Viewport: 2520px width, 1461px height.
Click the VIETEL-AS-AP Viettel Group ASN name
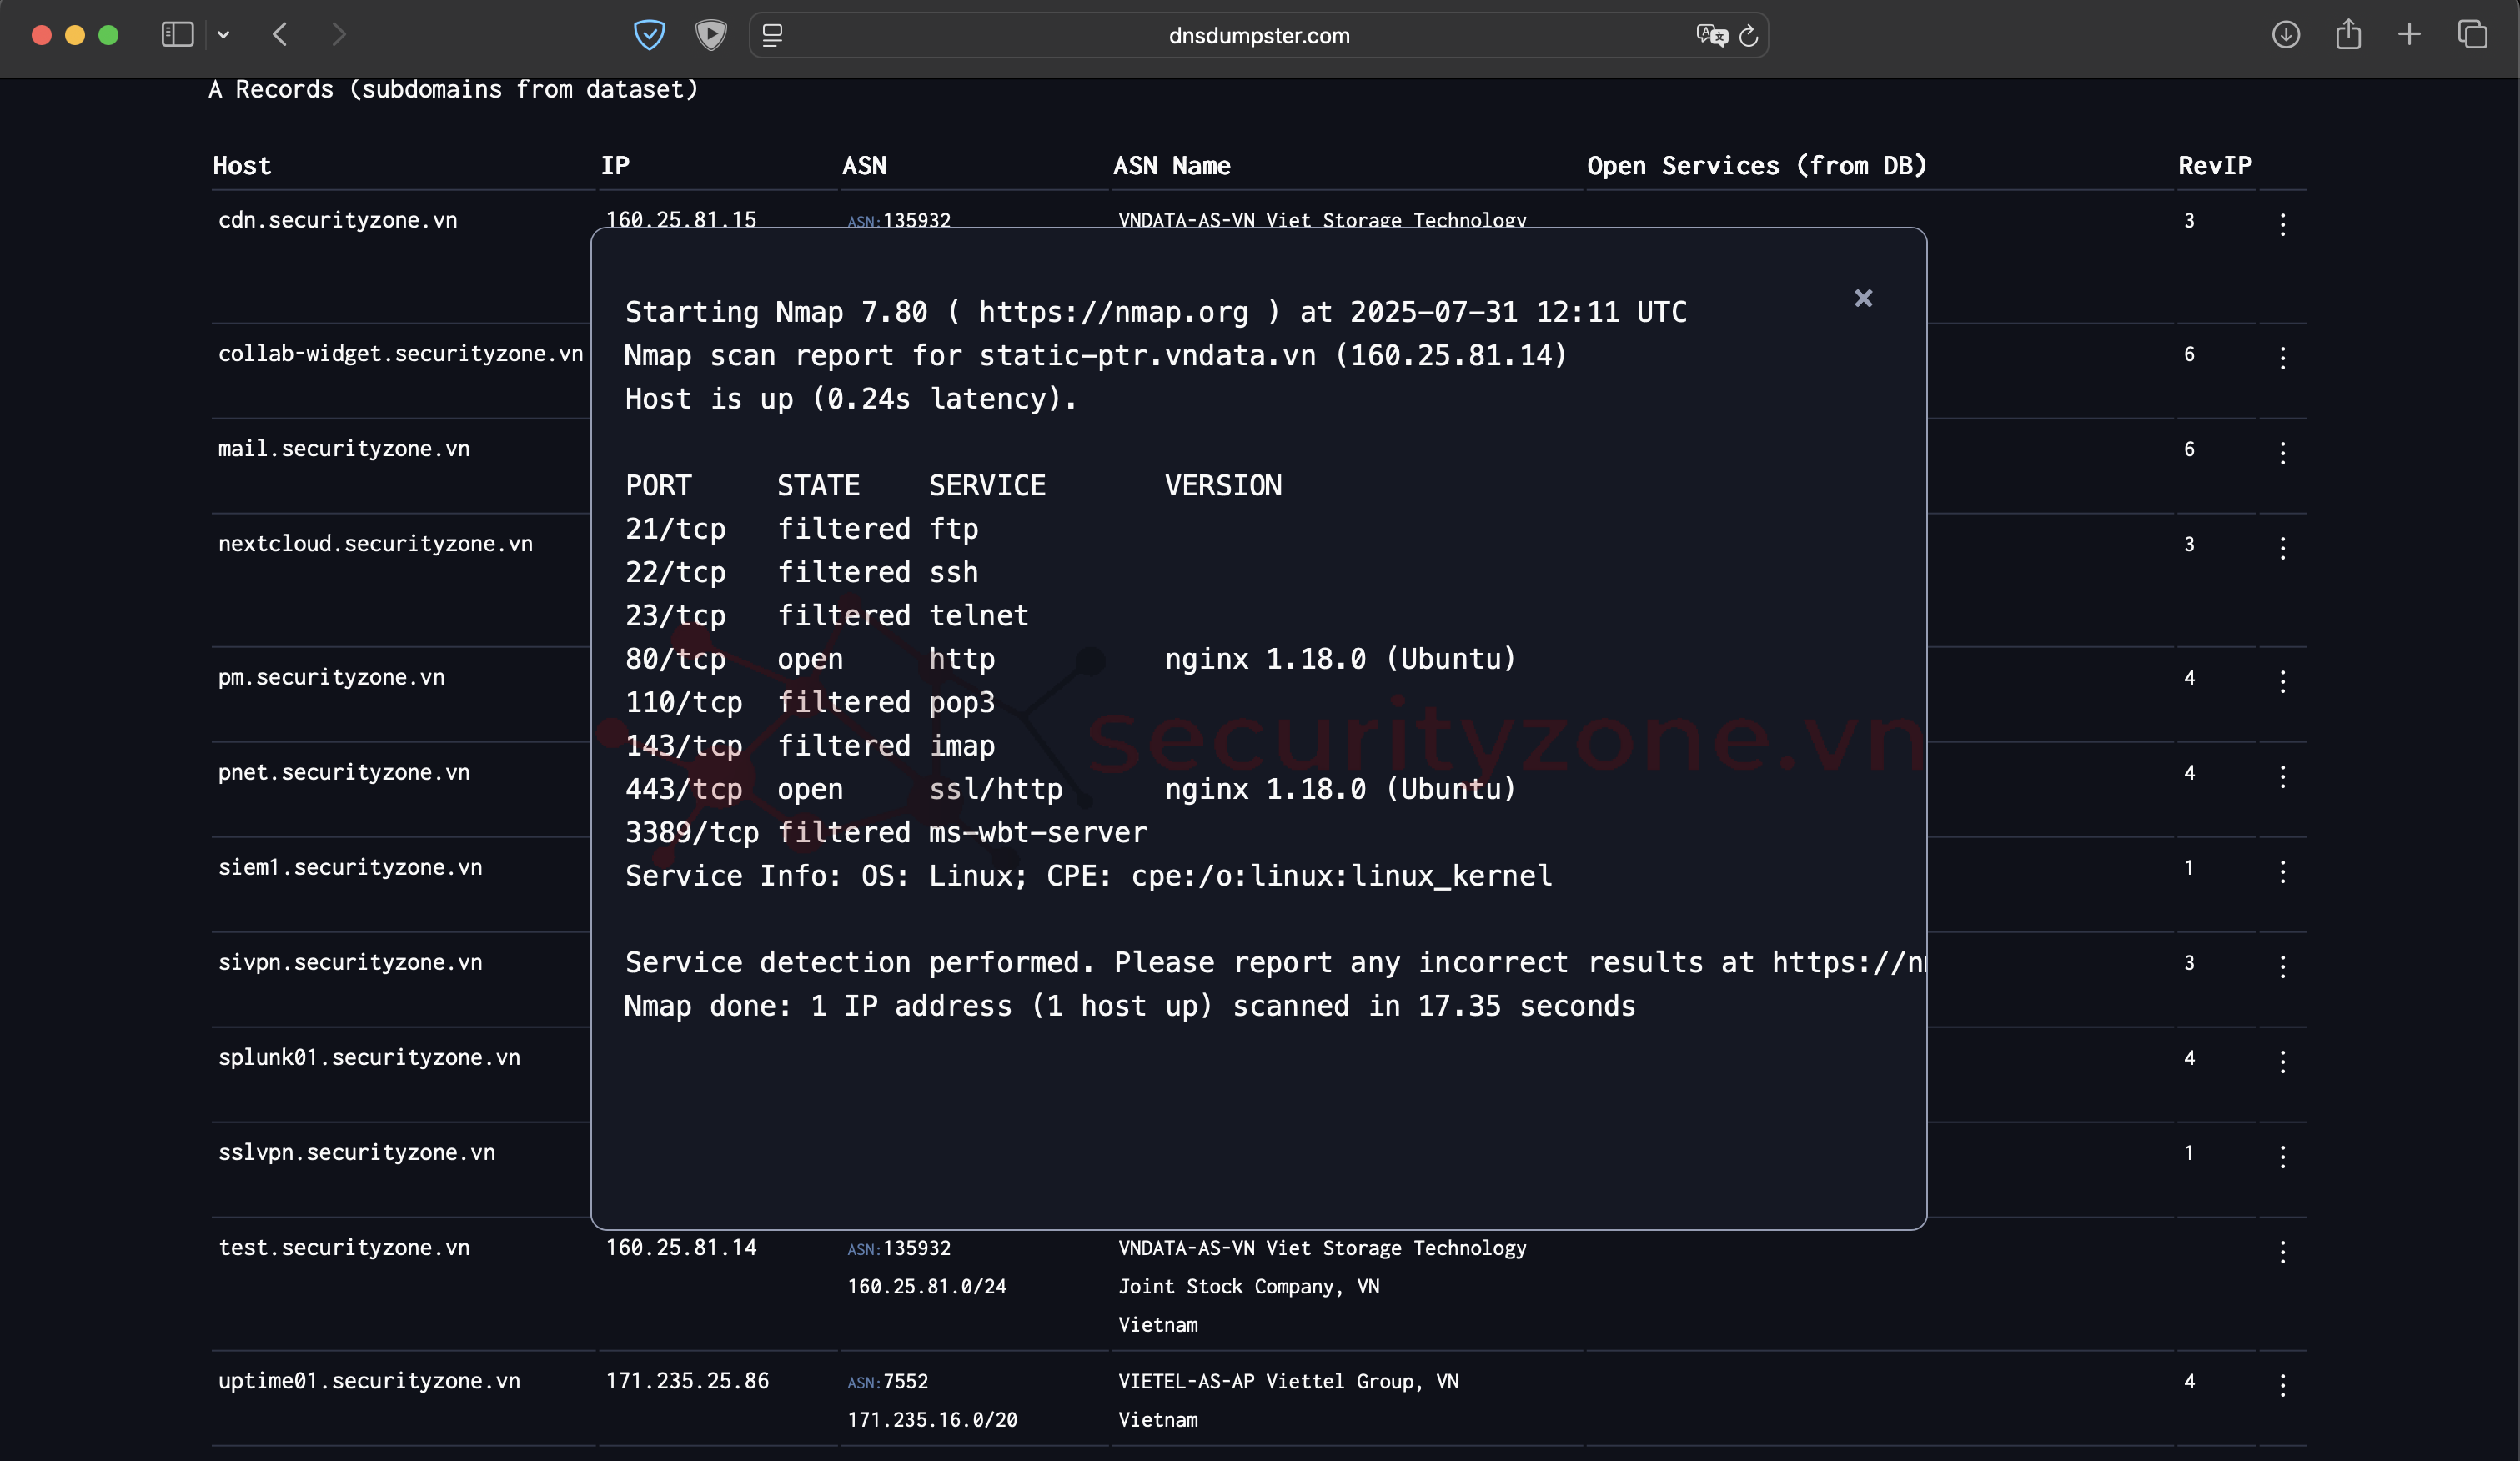point(1288,1382)
